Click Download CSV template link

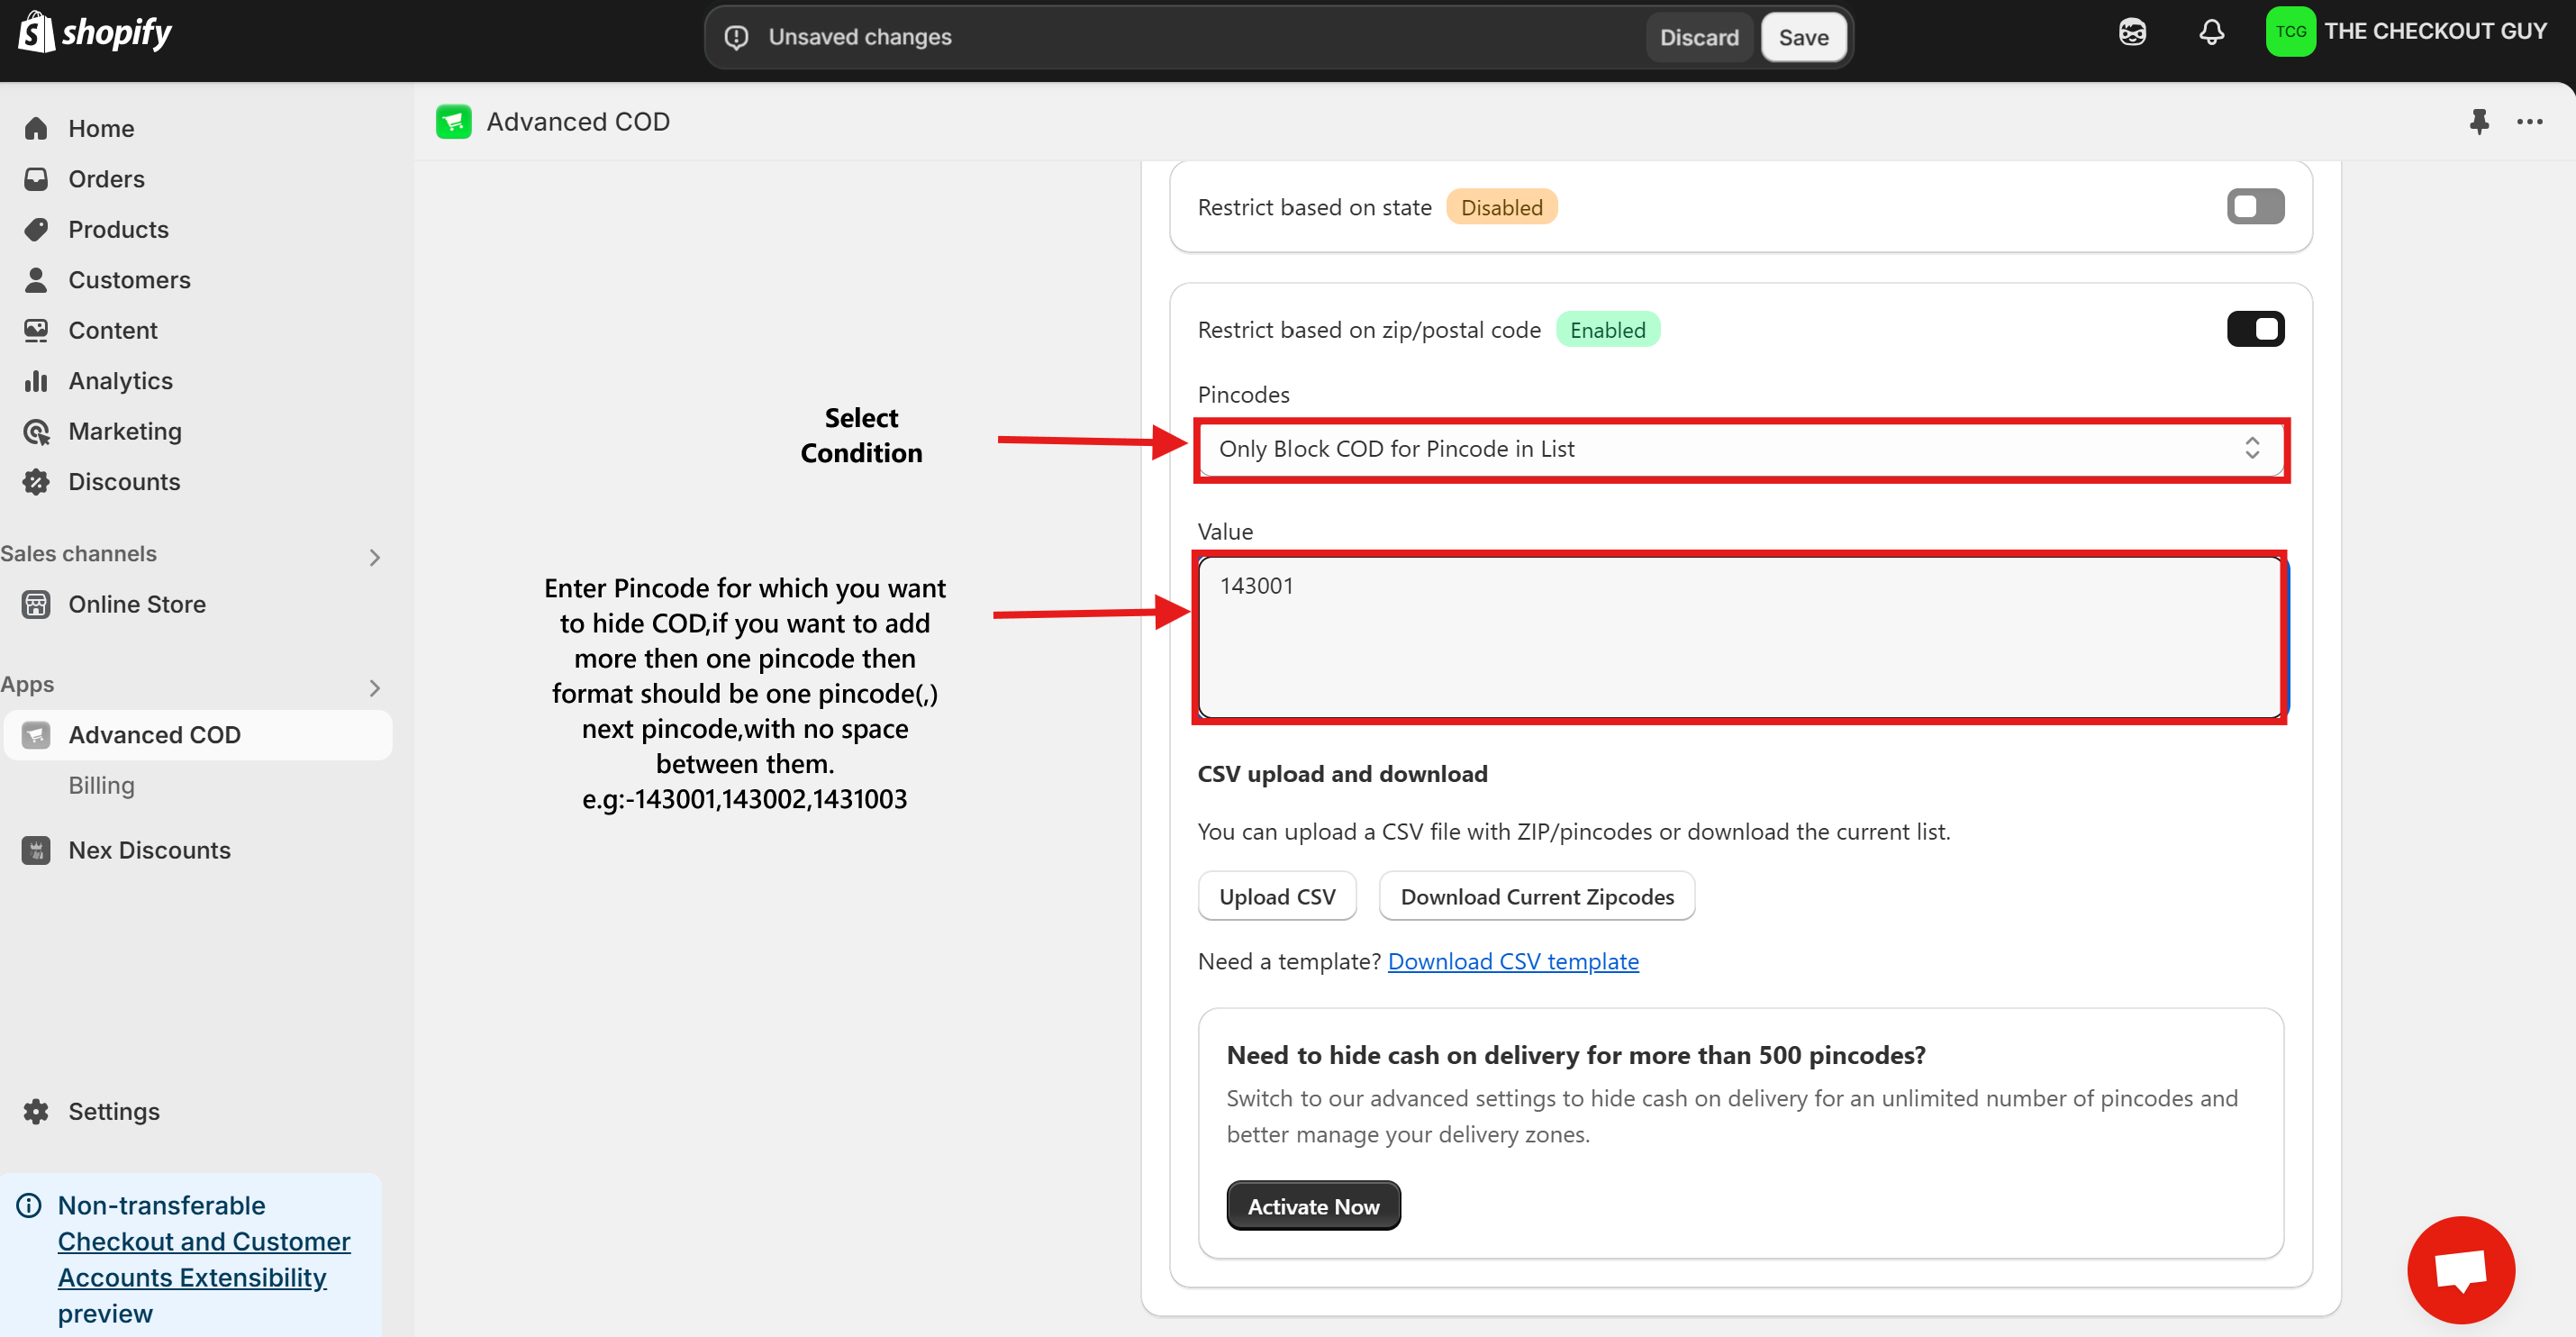1512,961
